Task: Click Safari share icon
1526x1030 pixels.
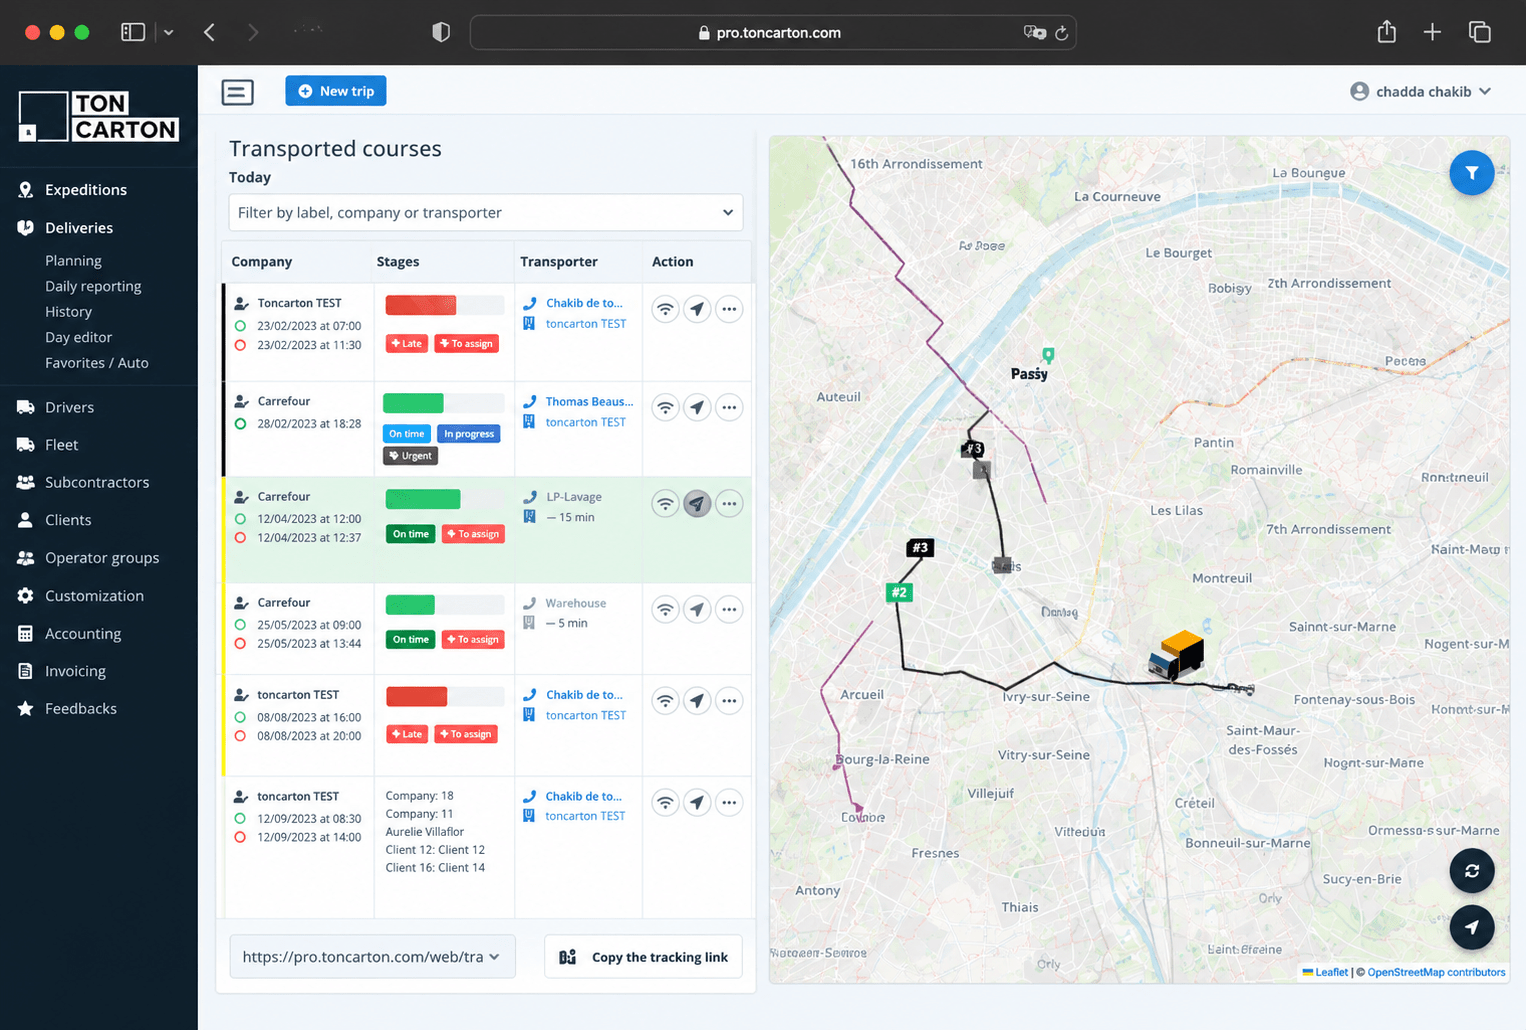Action: coord(1386,32)
